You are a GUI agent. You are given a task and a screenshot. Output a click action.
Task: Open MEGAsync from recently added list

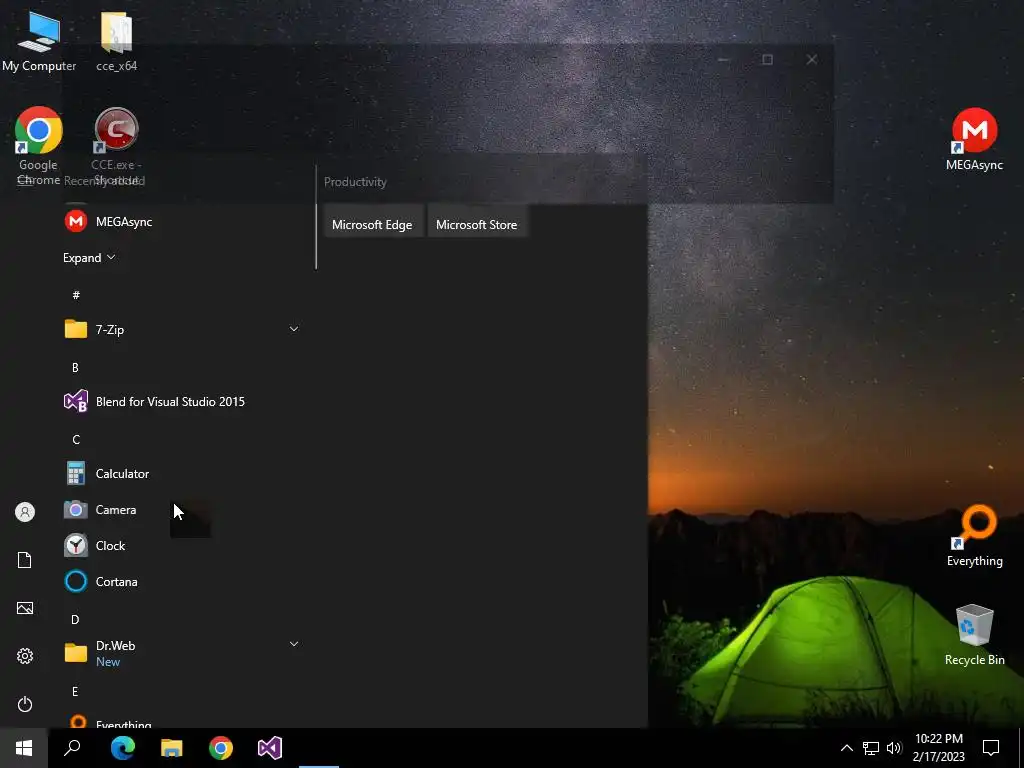(181, 221)
